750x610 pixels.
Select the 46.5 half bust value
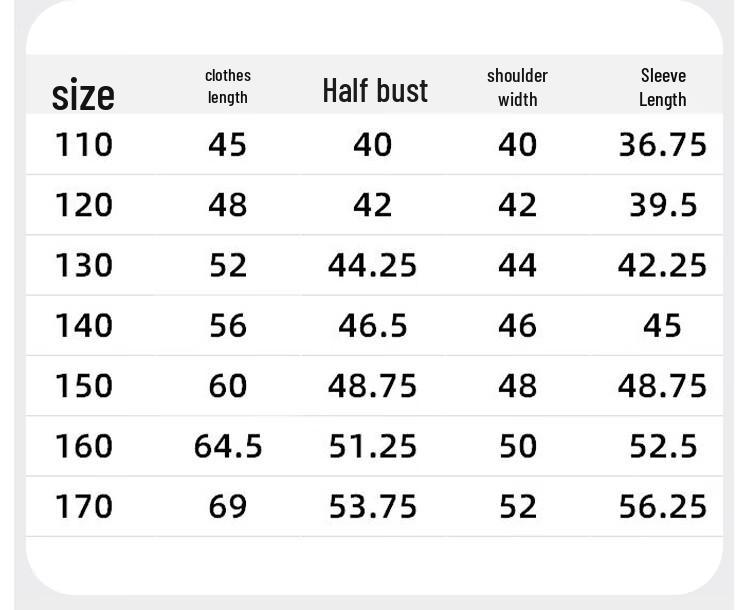point(372,325)
